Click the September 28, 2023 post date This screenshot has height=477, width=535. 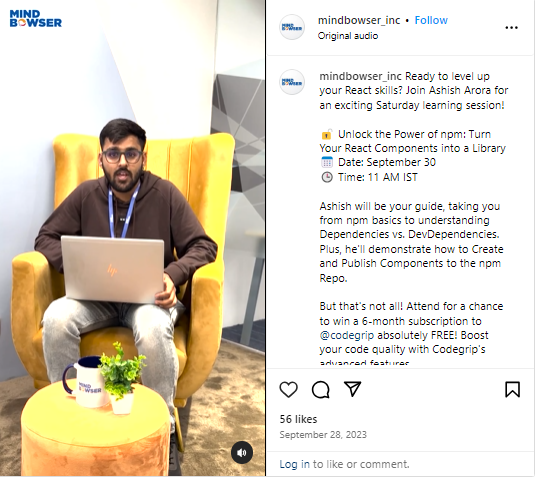click(323, 435)
